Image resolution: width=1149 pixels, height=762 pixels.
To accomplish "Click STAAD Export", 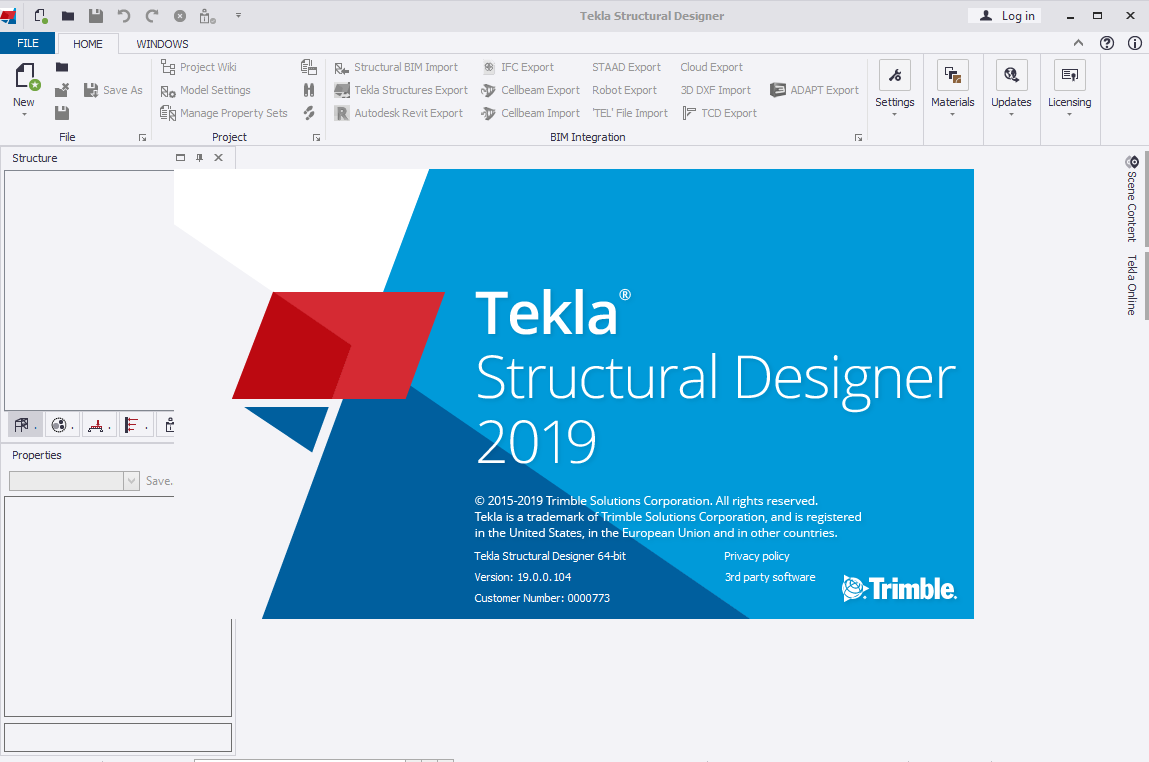I will click(x=627, y=67).
